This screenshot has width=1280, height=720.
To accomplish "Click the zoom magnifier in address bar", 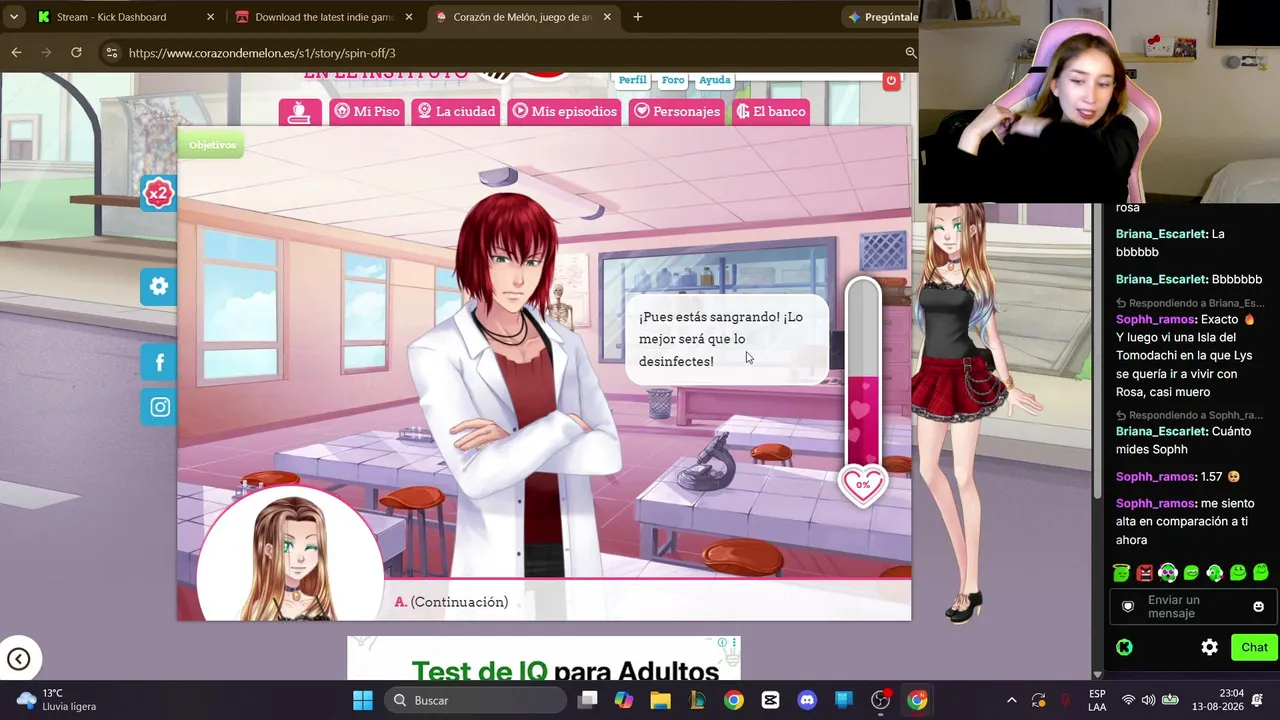I will pyautogui.click(x=911, y=53).
